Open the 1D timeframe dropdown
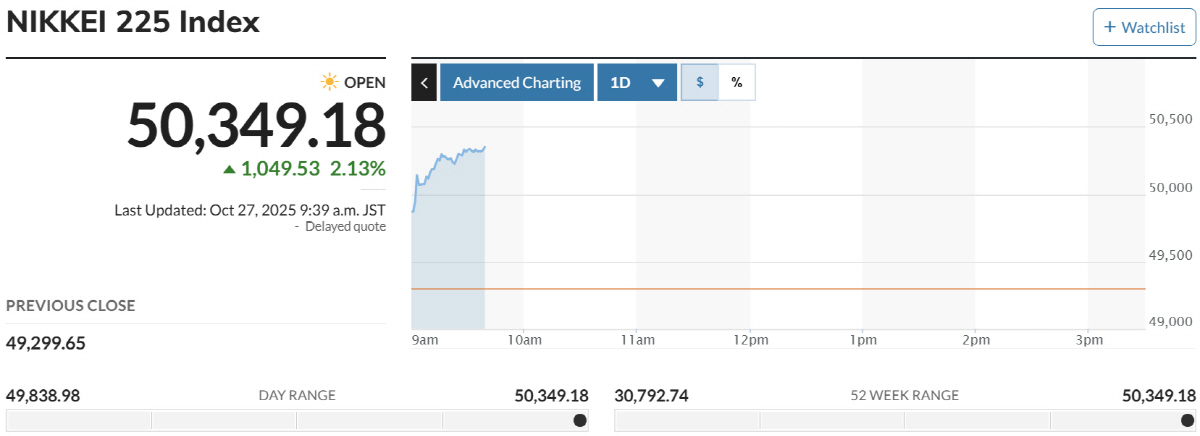The height and width of the screenshot is (436, 1200). point(637,83)
